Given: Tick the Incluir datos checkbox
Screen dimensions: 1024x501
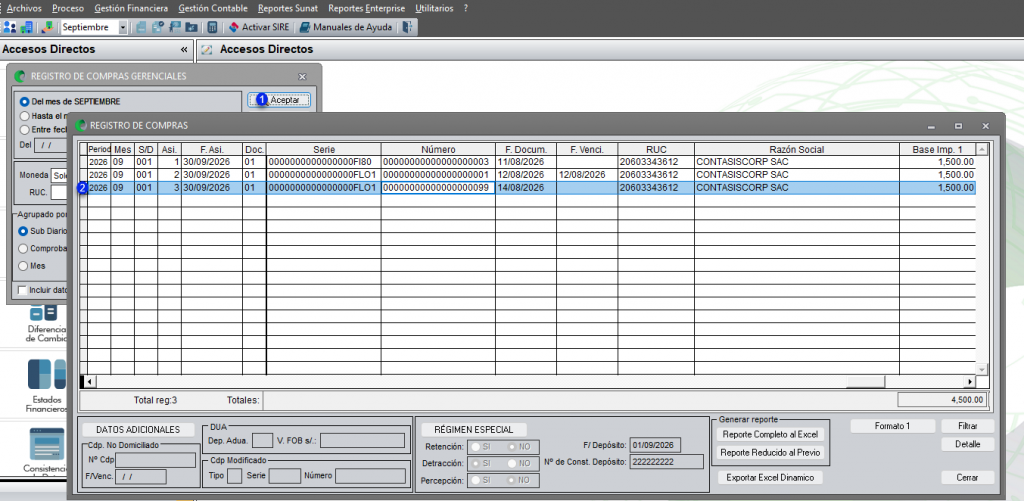Looking at the screenshot, I should (23, 289).
